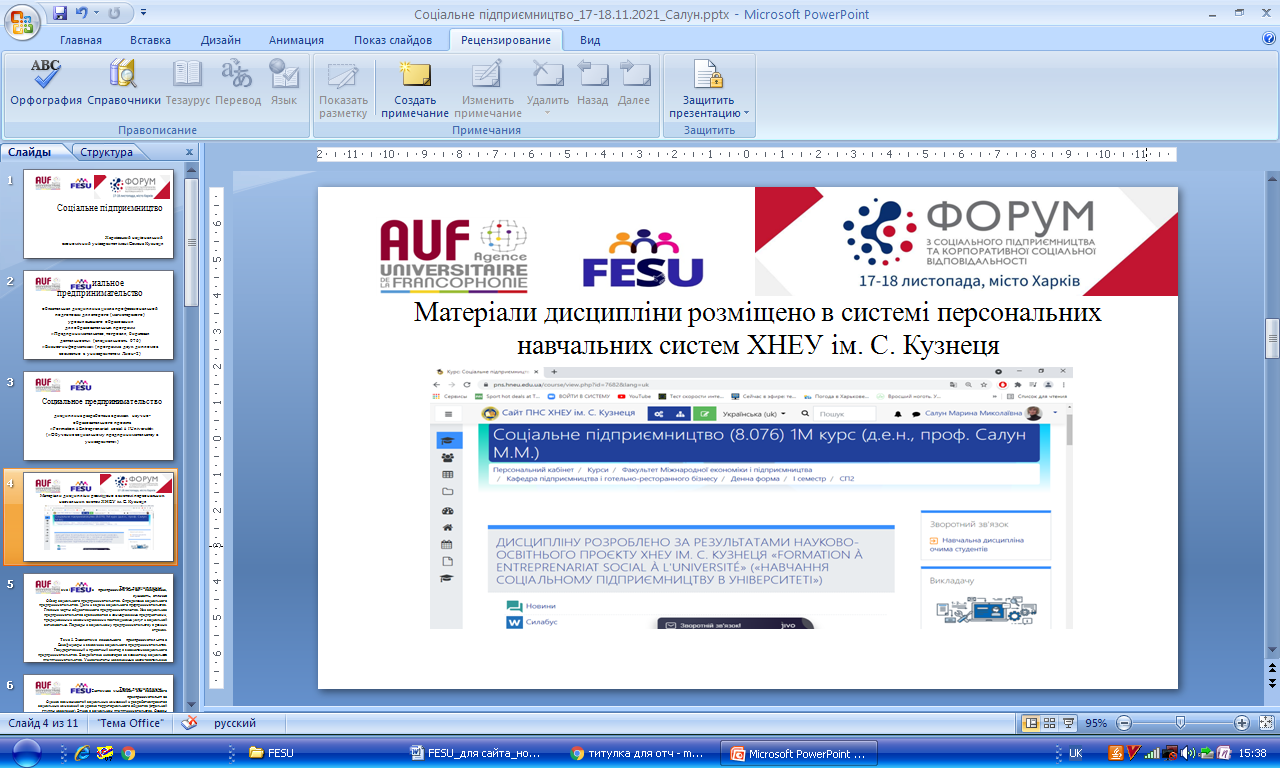The height and width of the screenshot is (768, 1280).
Task: Switch to the Вид ribbon tab
Action: click(590, 40)
